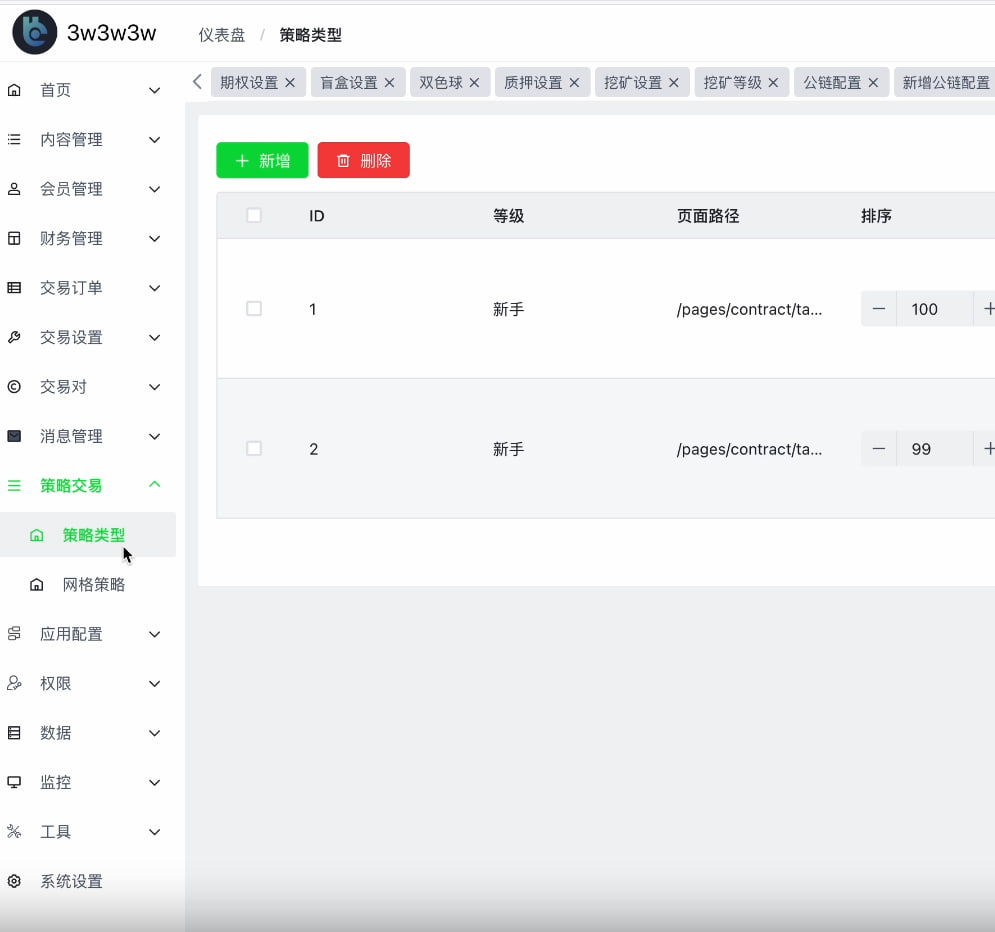Click the person icon beside 会员管理
995x932 pixels.
coord(14,189)
